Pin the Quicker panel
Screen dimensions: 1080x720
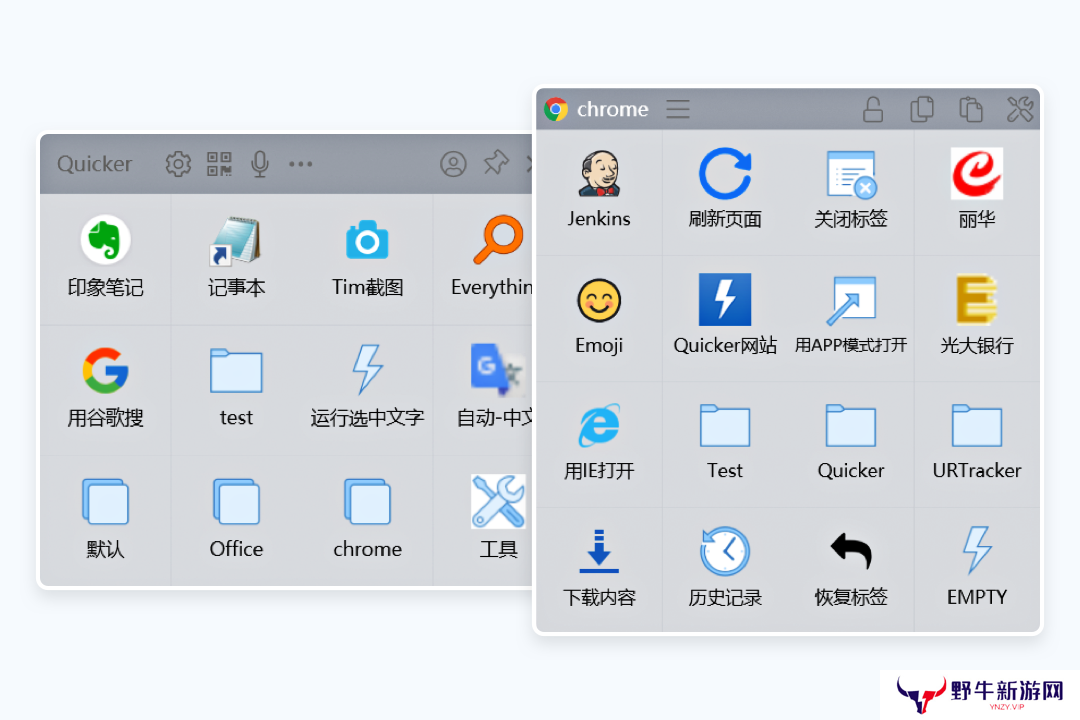click(496, 163)
